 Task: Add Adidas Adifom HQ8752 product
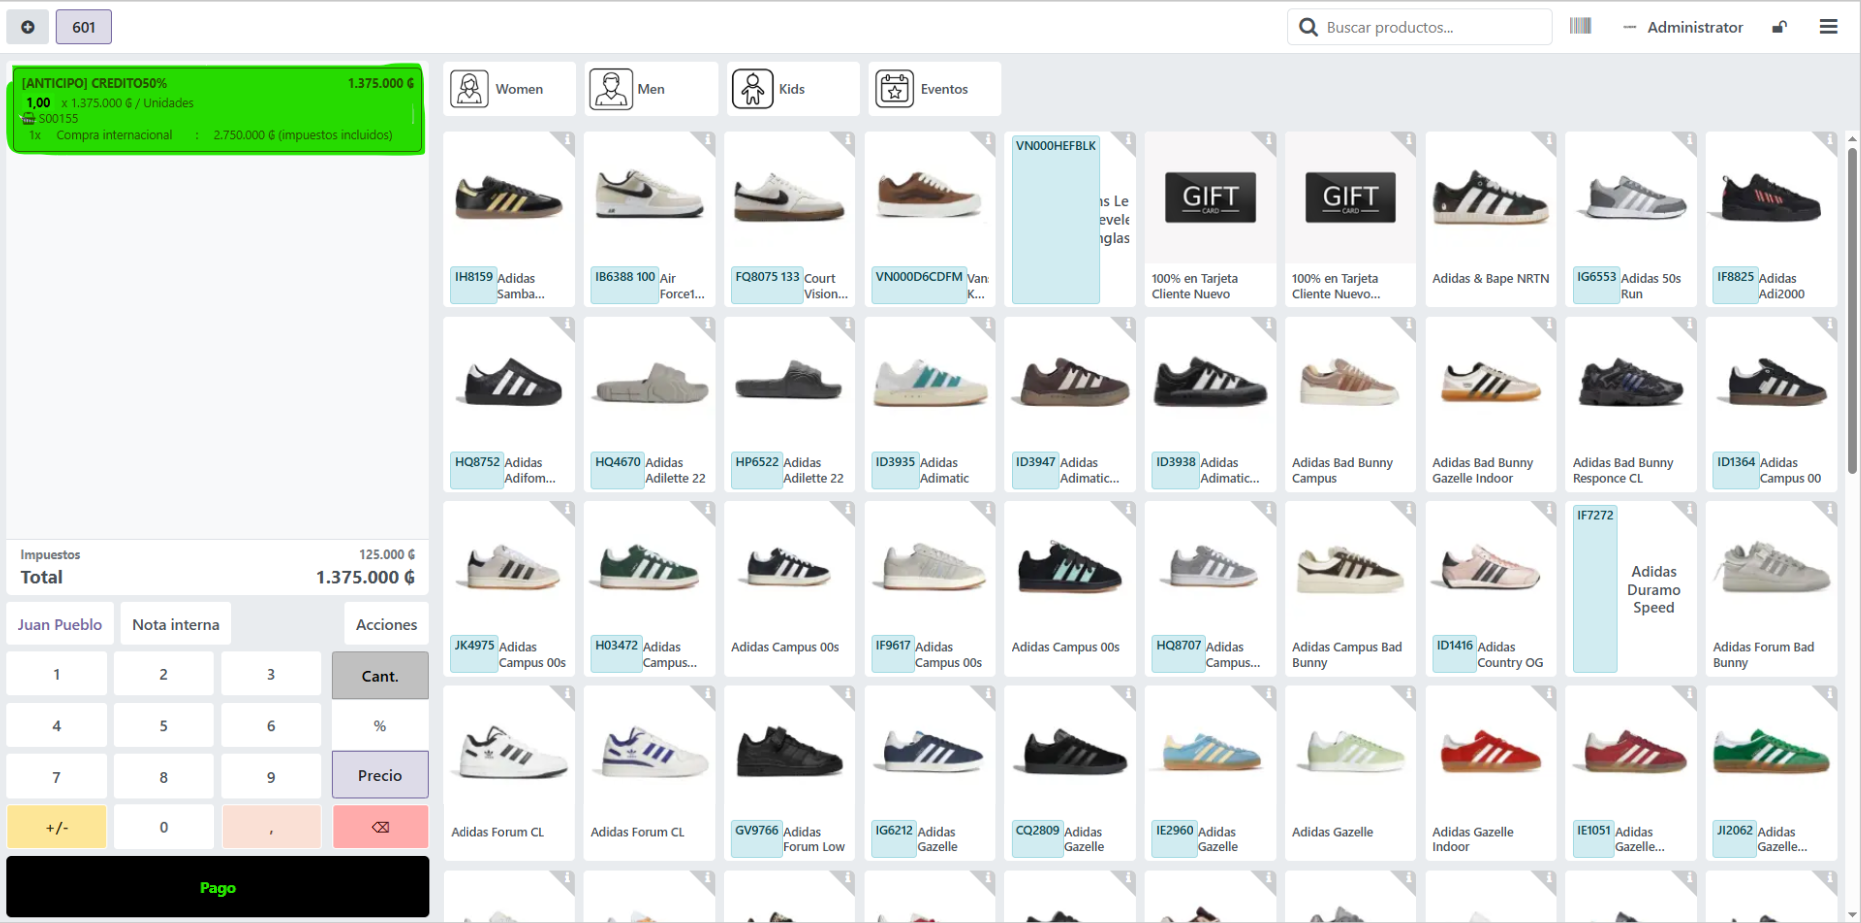click(509, 404)
